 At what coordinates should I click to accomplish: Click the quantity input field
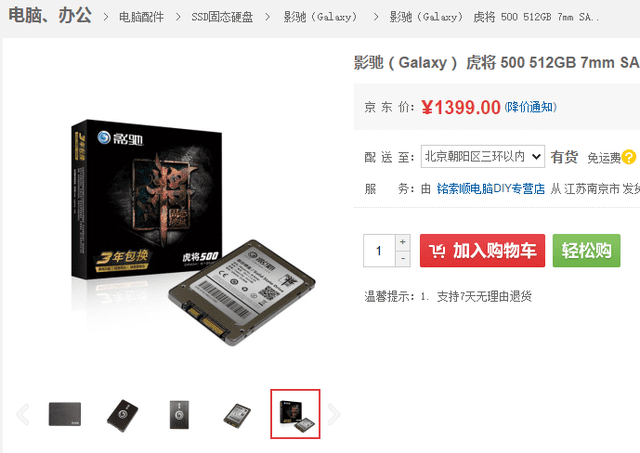(379, 251)
